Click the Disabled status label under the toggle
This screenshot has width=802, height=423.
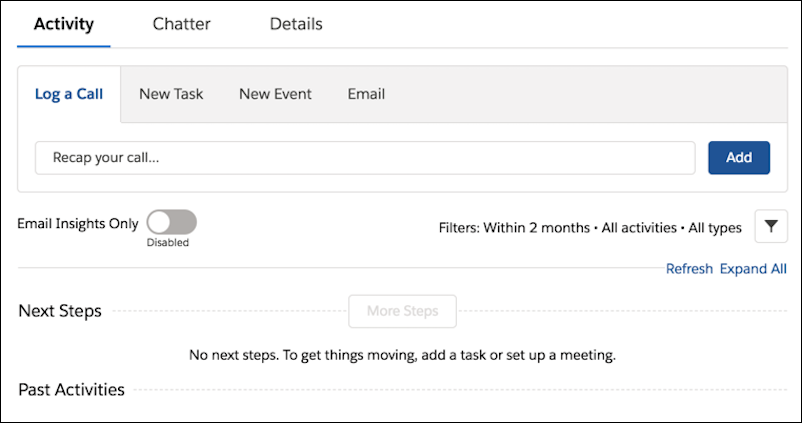click(x=168, y=243)
